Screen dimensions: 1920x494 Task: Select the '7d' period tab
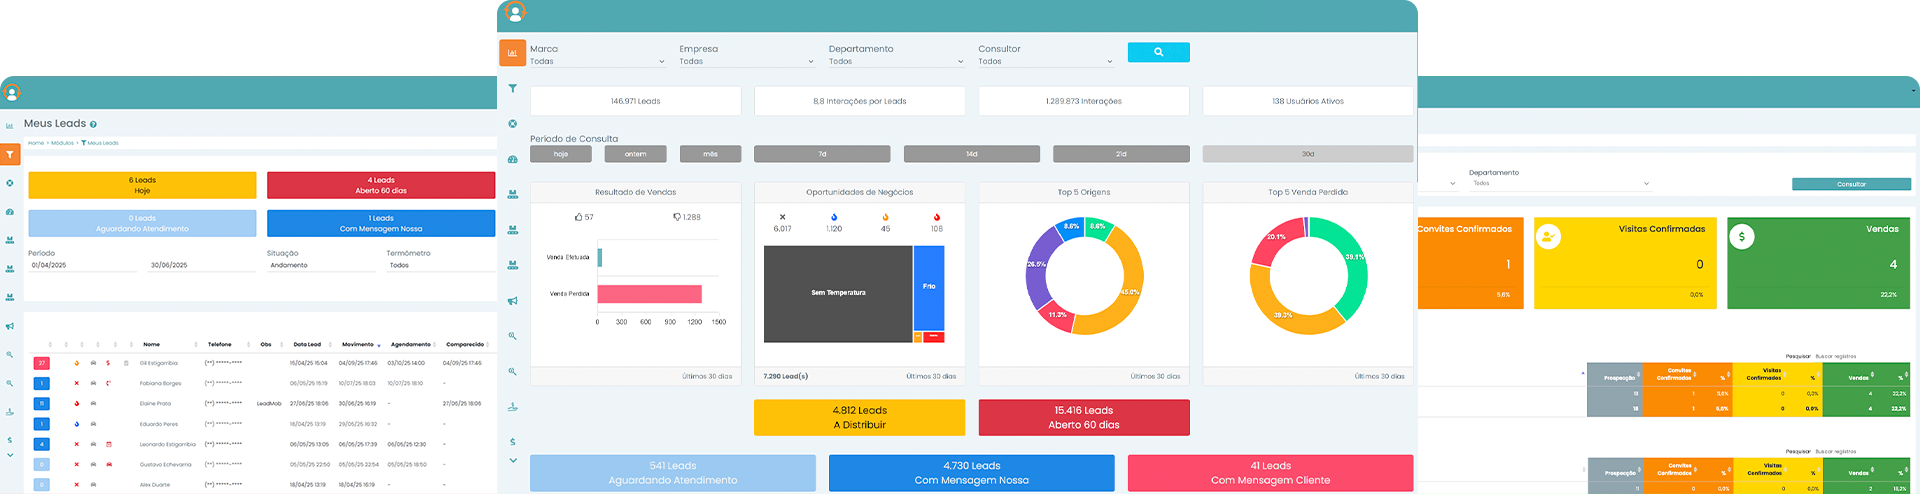pos(822,154)
